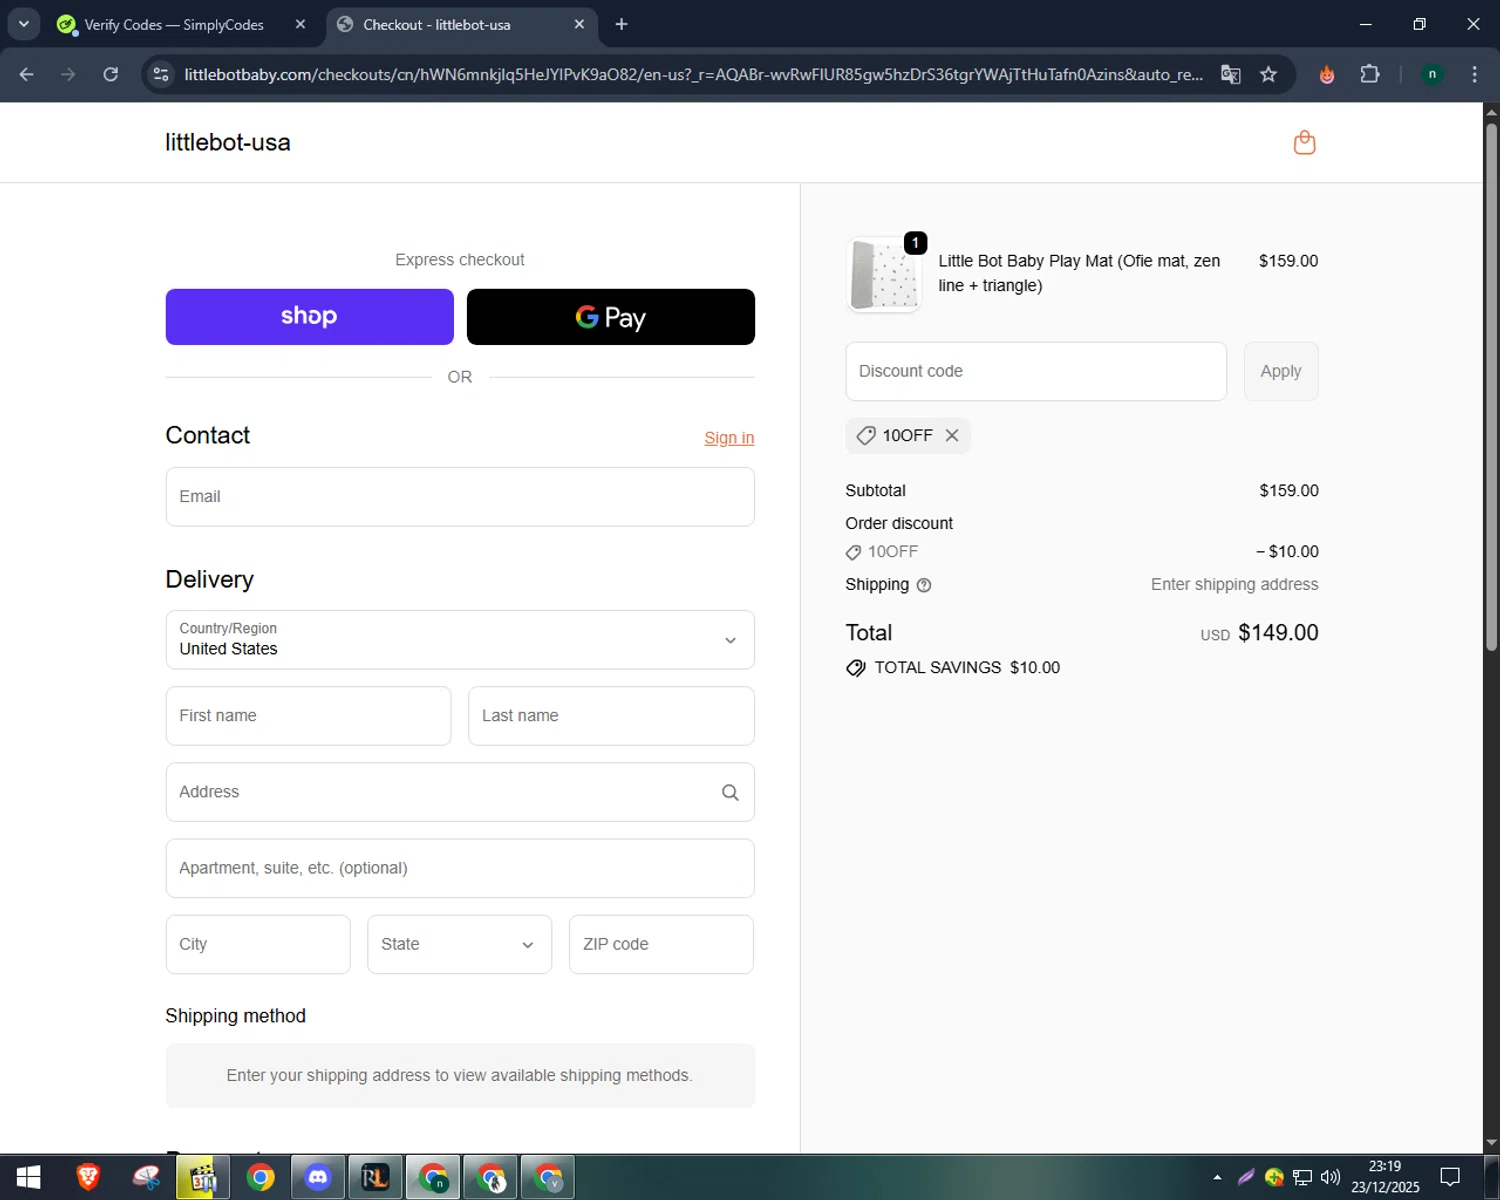Viewport: 1500px width, 1200px height.
Task: Open the Windows Start menu
Action: coord(28,1178)
